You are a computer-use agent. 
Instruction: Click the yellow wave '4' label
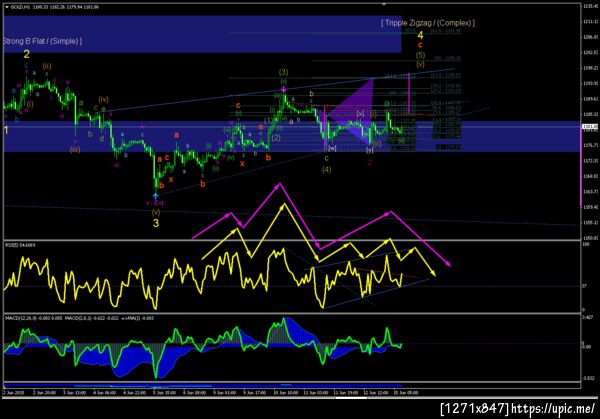(420, 36)
